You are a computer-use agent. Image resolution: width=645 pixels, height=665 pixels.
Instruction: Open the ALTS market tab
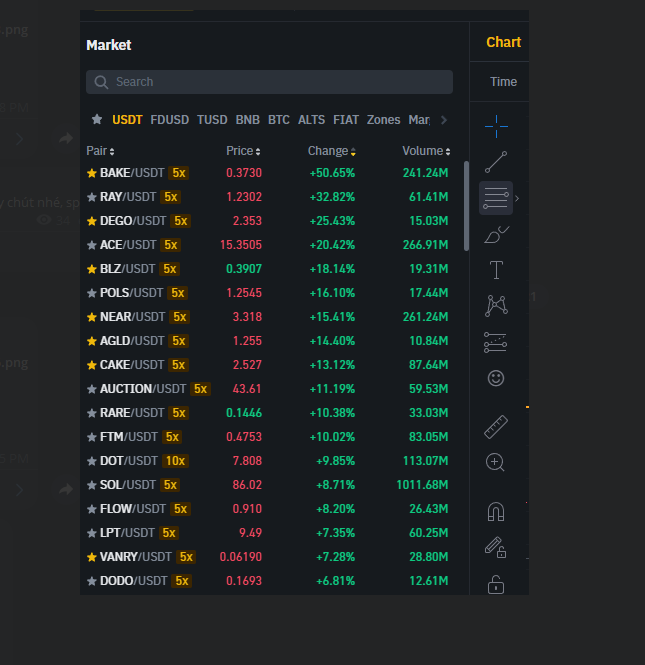(x=311, y=120)
